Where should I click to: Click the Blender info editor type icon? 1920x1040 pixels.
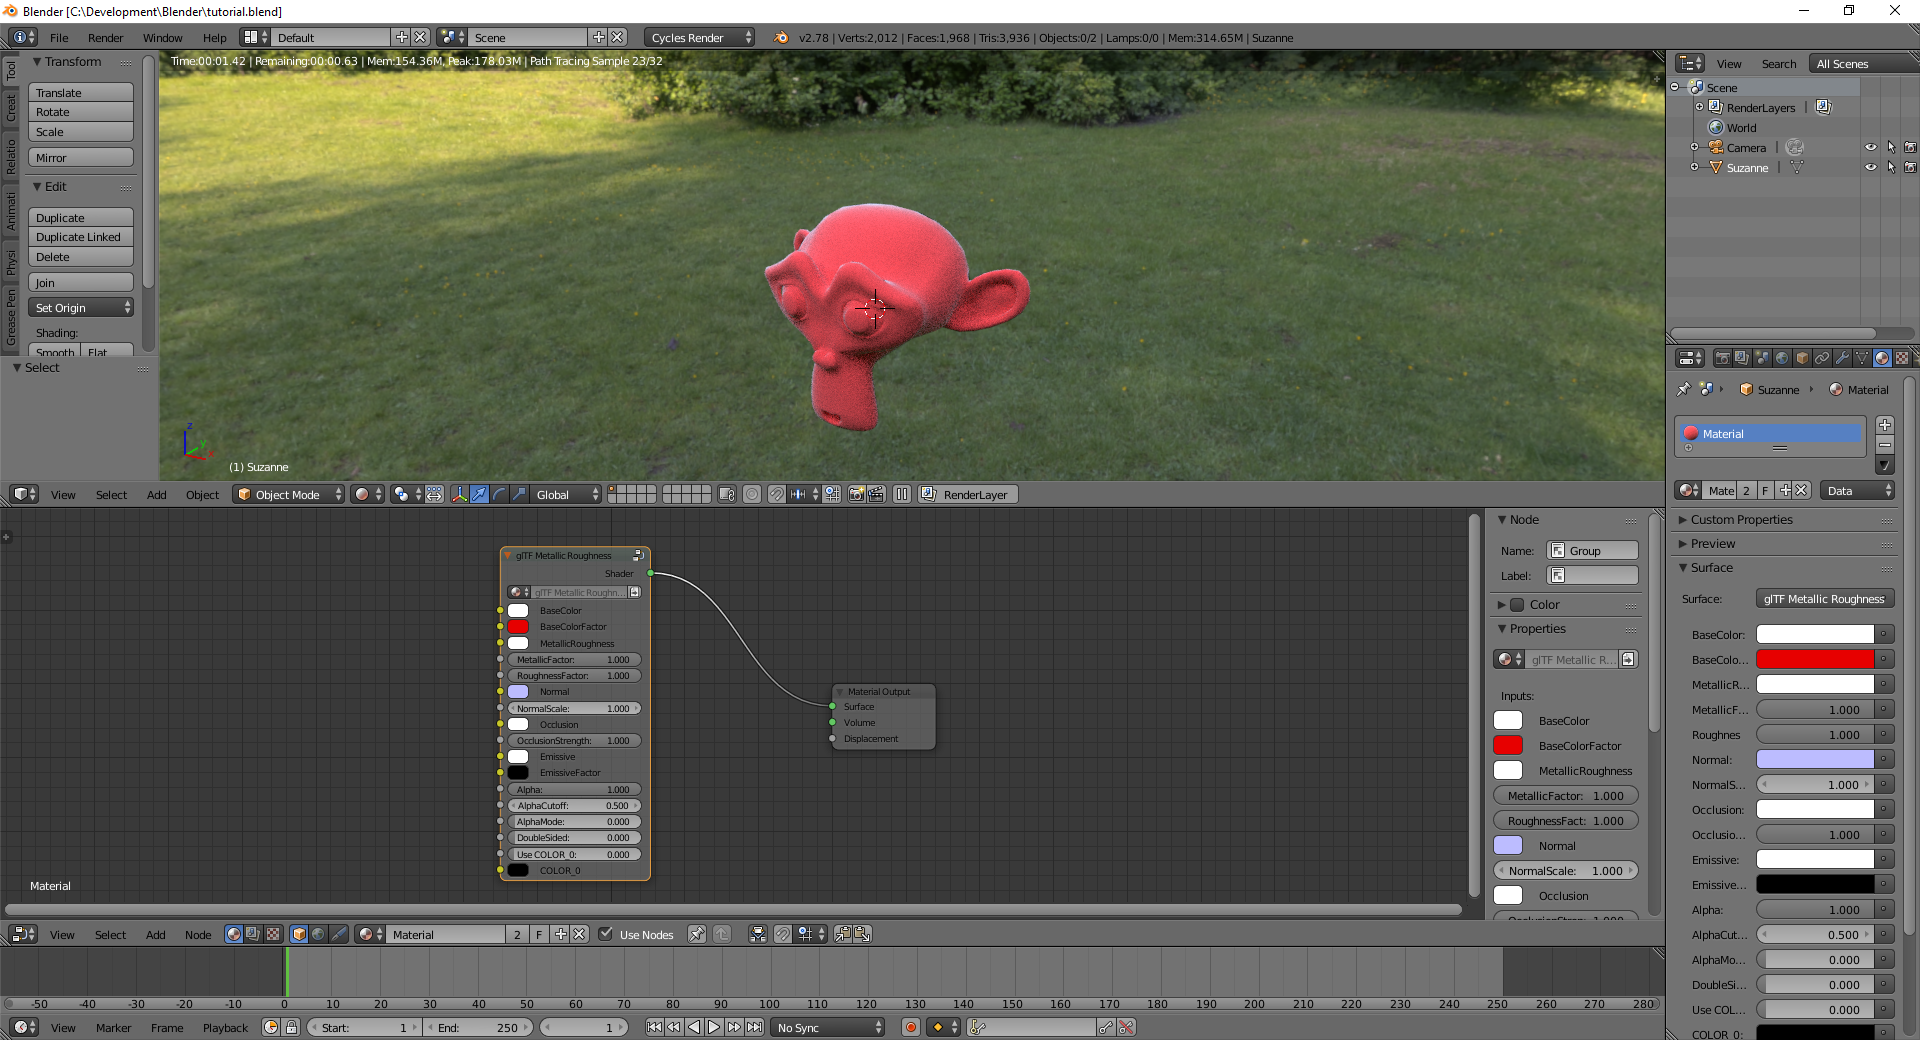pos(23,37)
